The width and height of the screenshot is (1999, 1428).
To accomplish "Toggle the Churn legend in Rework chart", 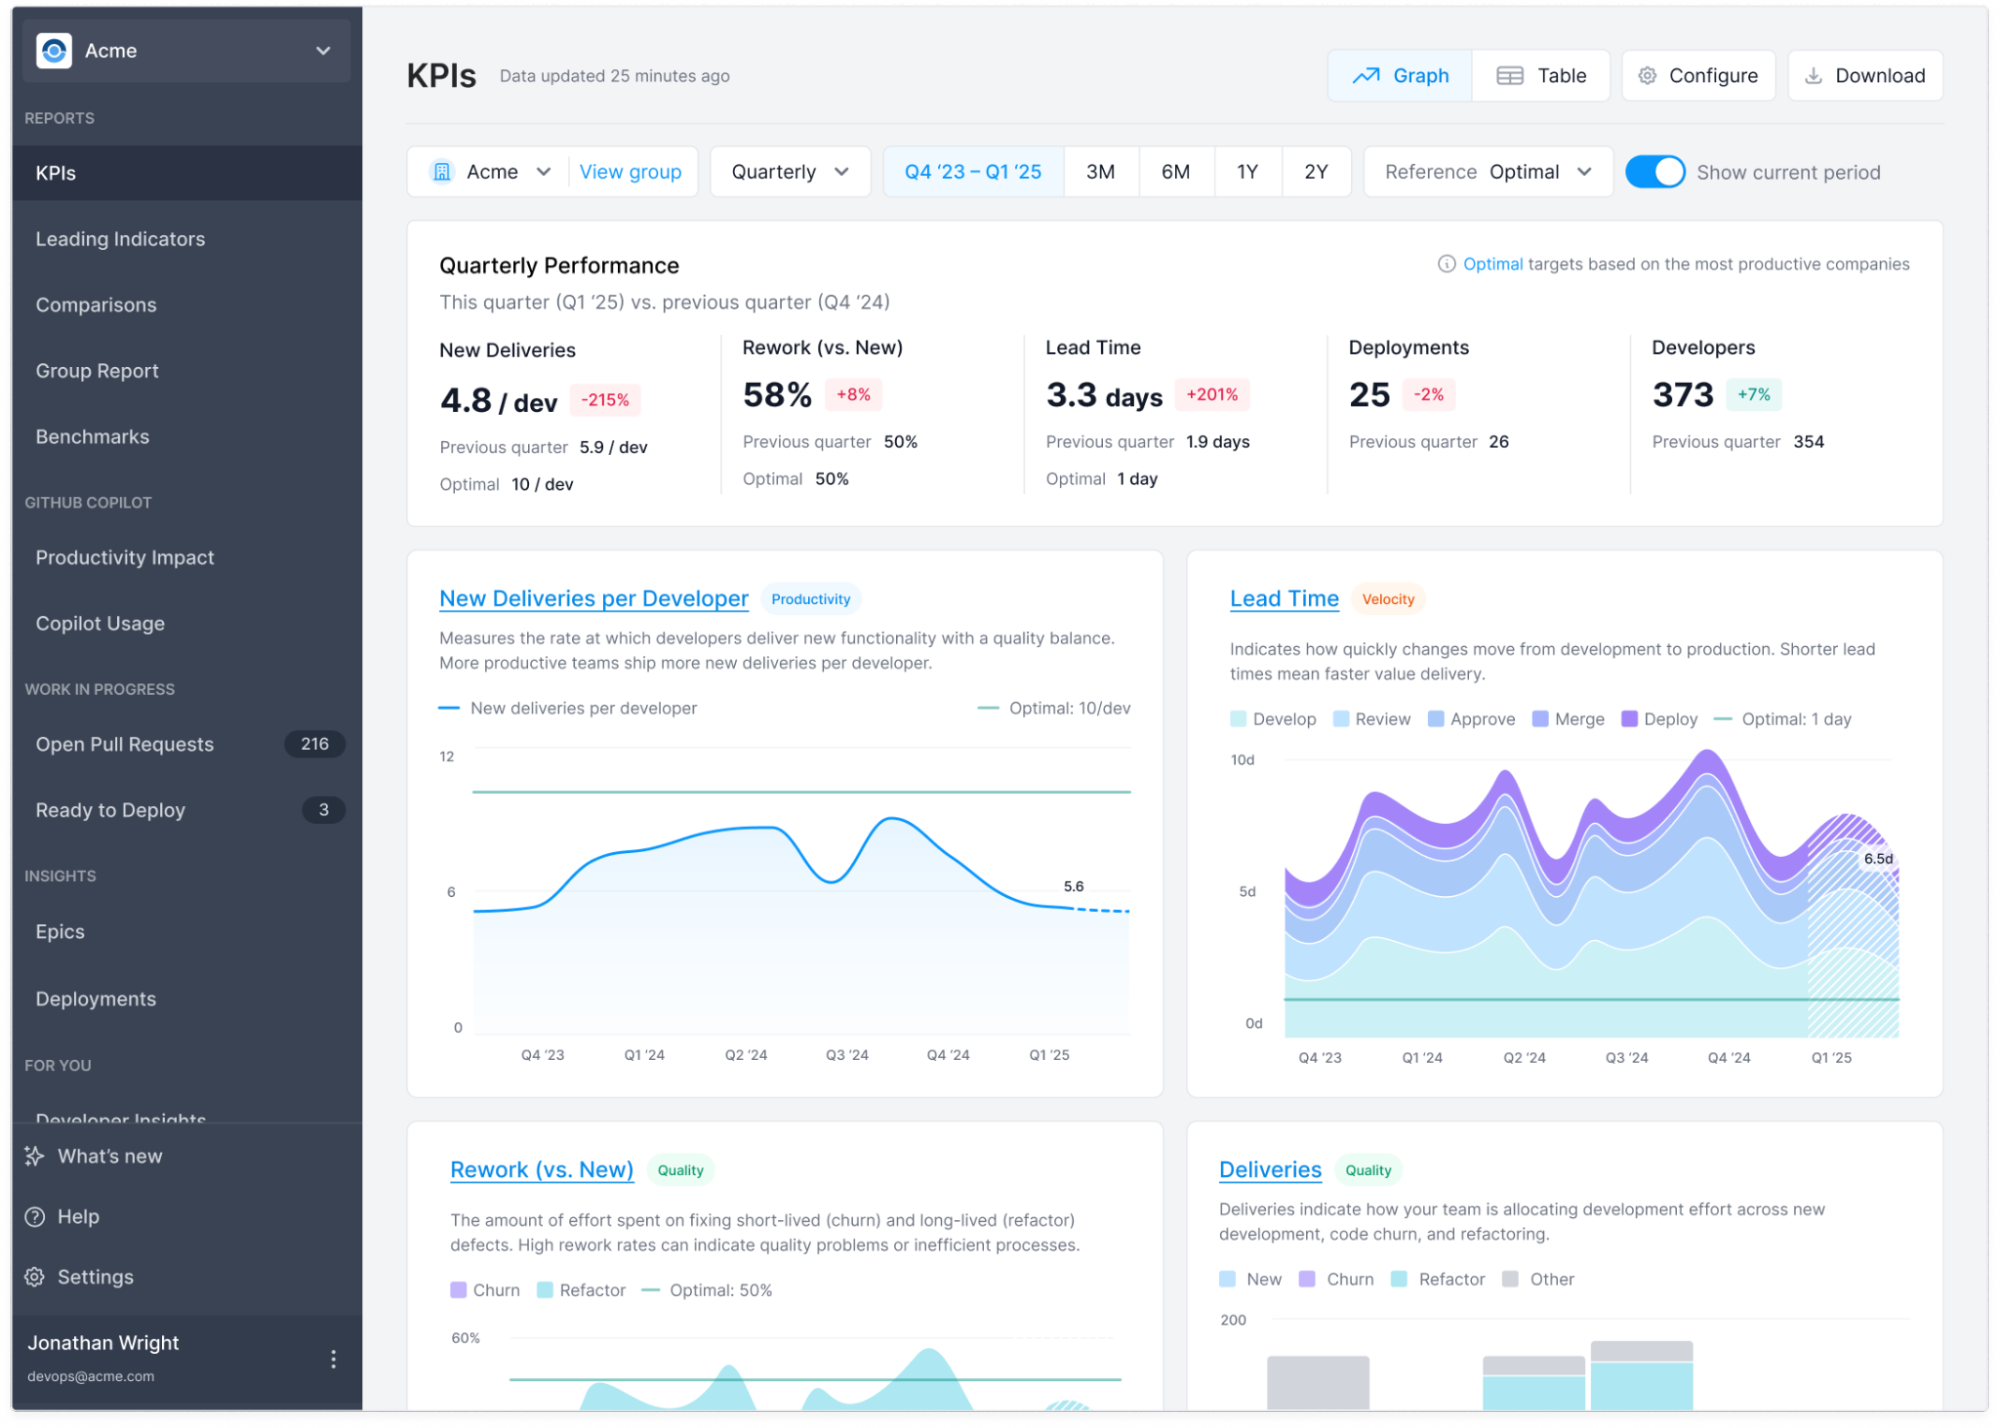I will coord(486,1290).
